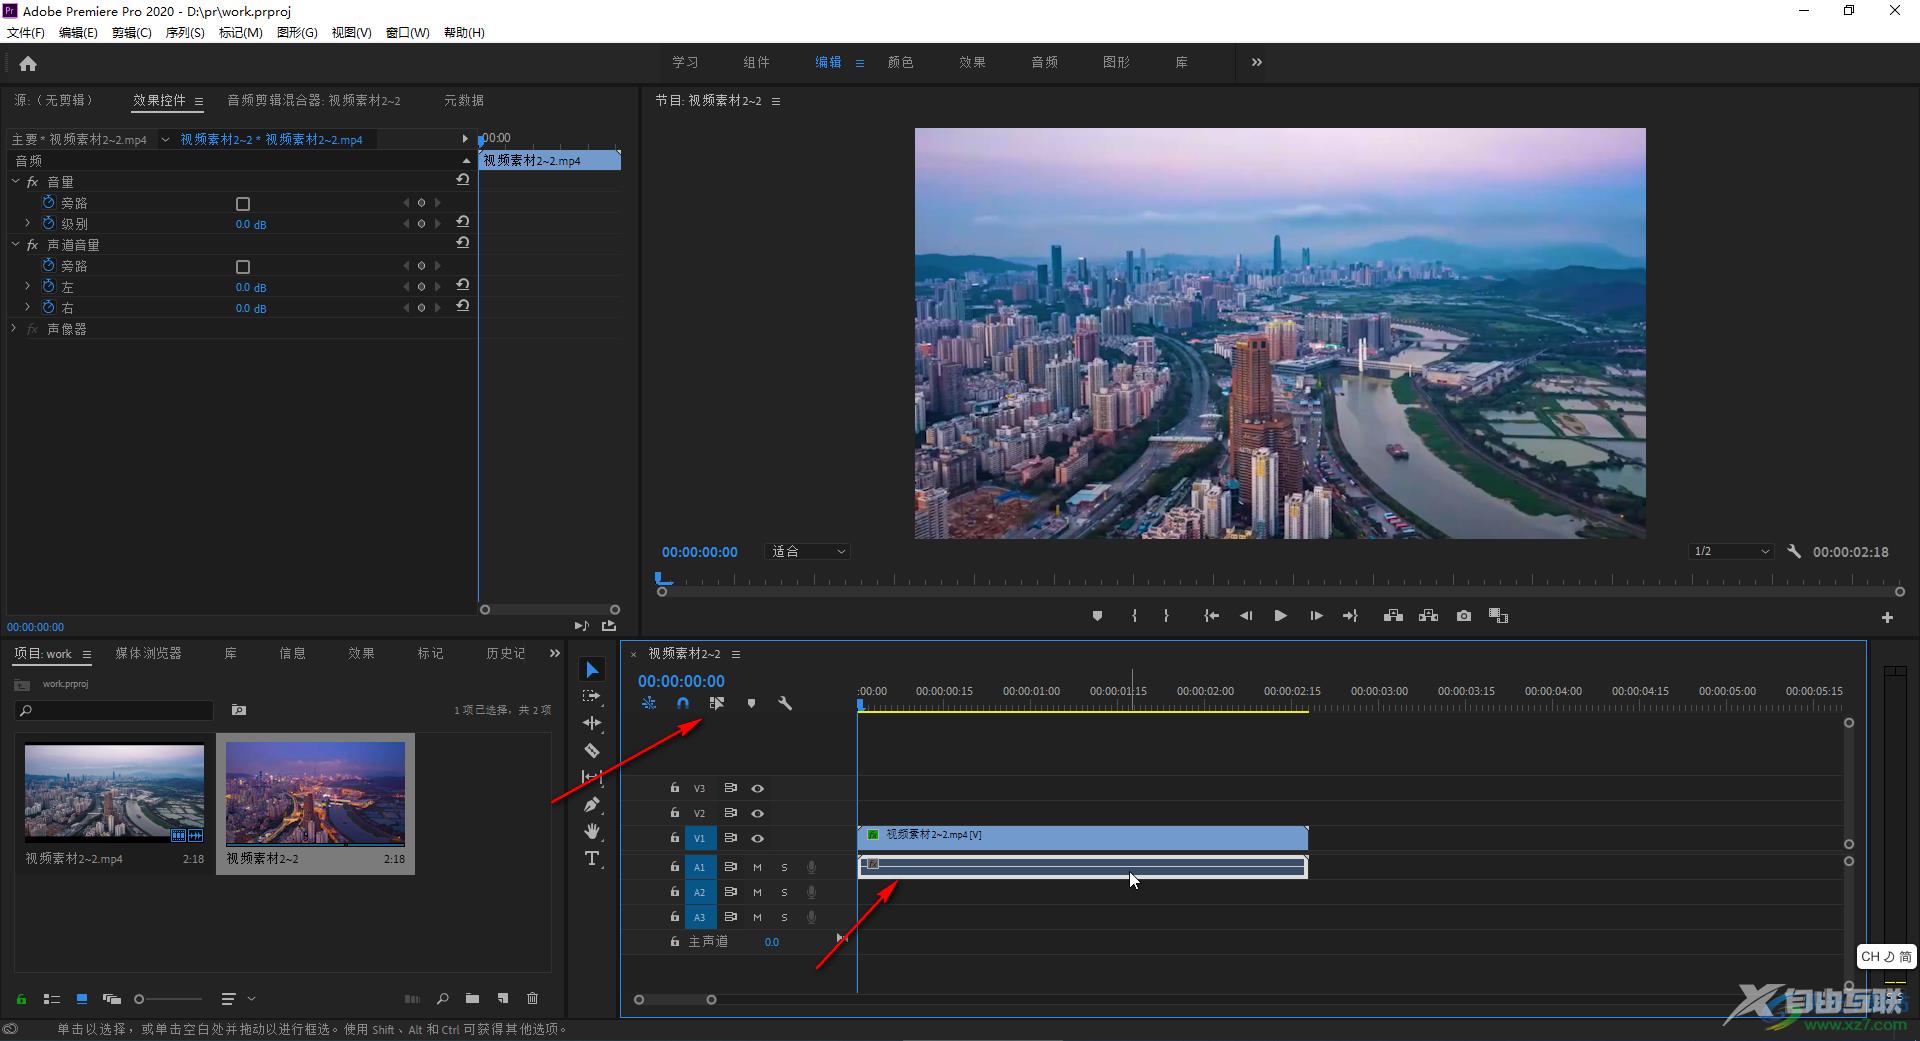Select the Type tool
Image resolution: width=1920 pixels, height=1041 pixels.
pyautogui.click(x=592, y=858)
